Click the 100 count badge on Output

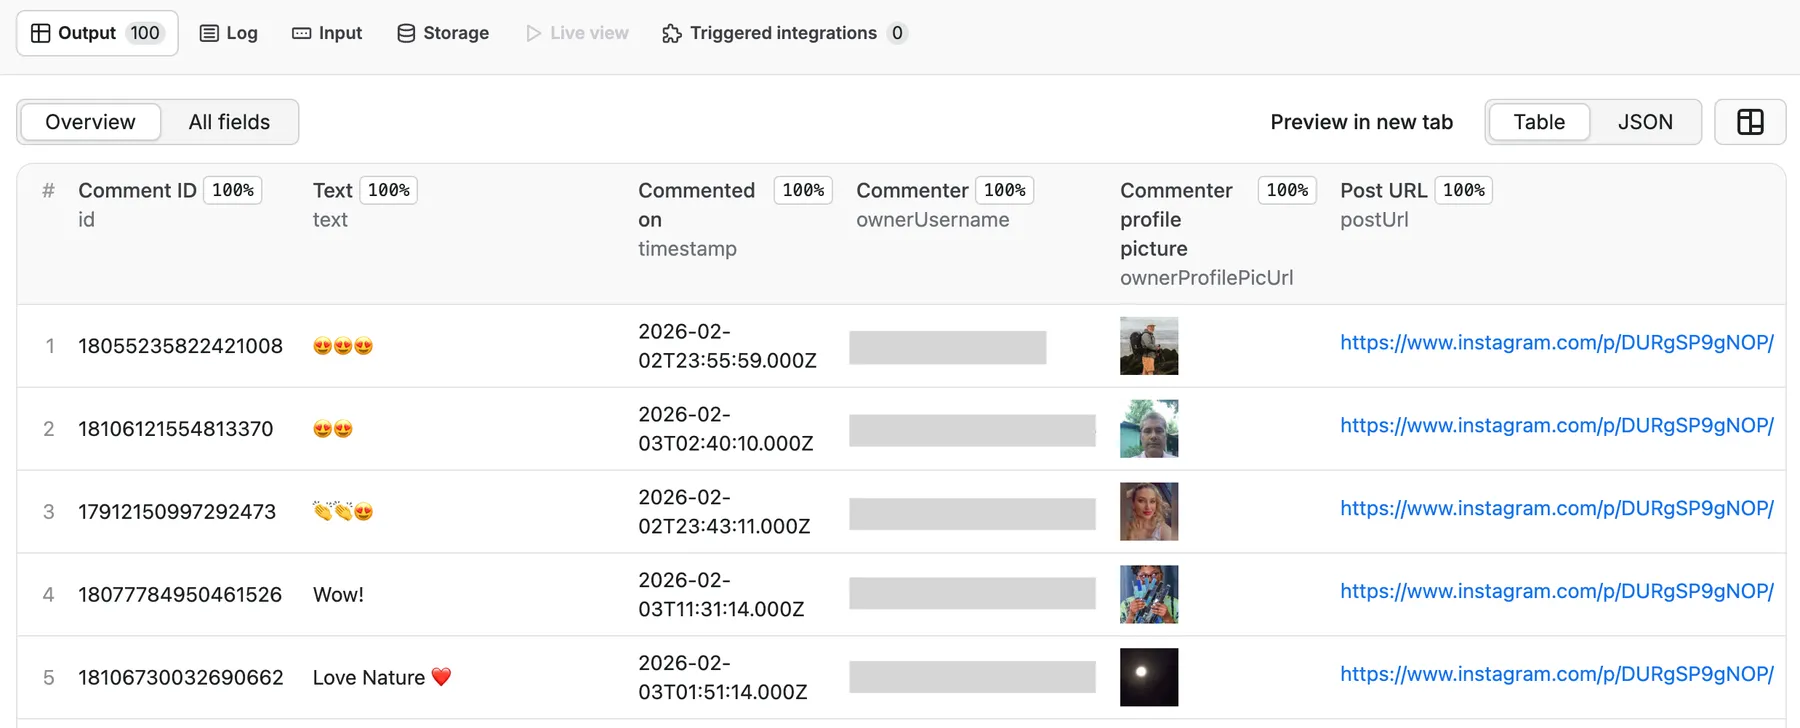(145, 33)
